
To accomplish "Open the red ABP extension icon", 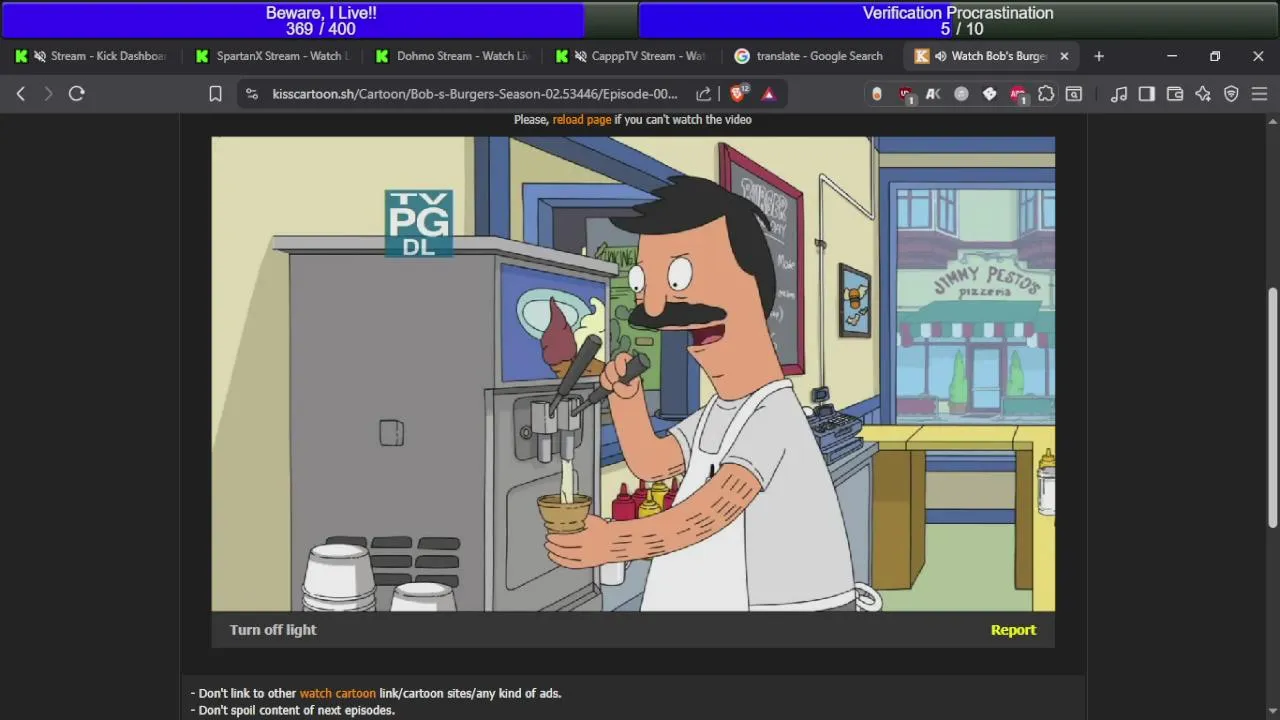I will tap(1018, 94).
